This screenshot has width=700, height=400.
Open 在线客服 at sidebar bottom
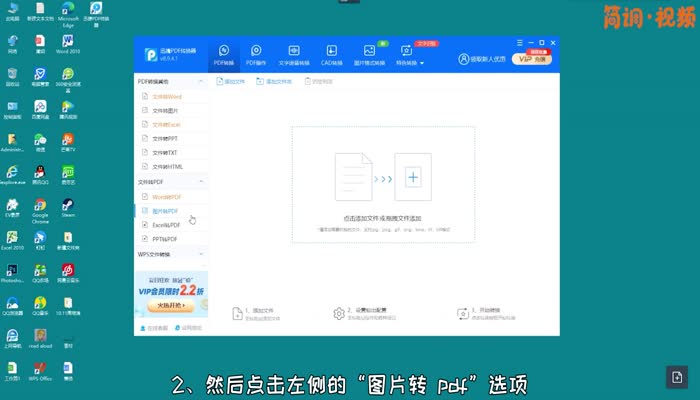click(155, 328)
